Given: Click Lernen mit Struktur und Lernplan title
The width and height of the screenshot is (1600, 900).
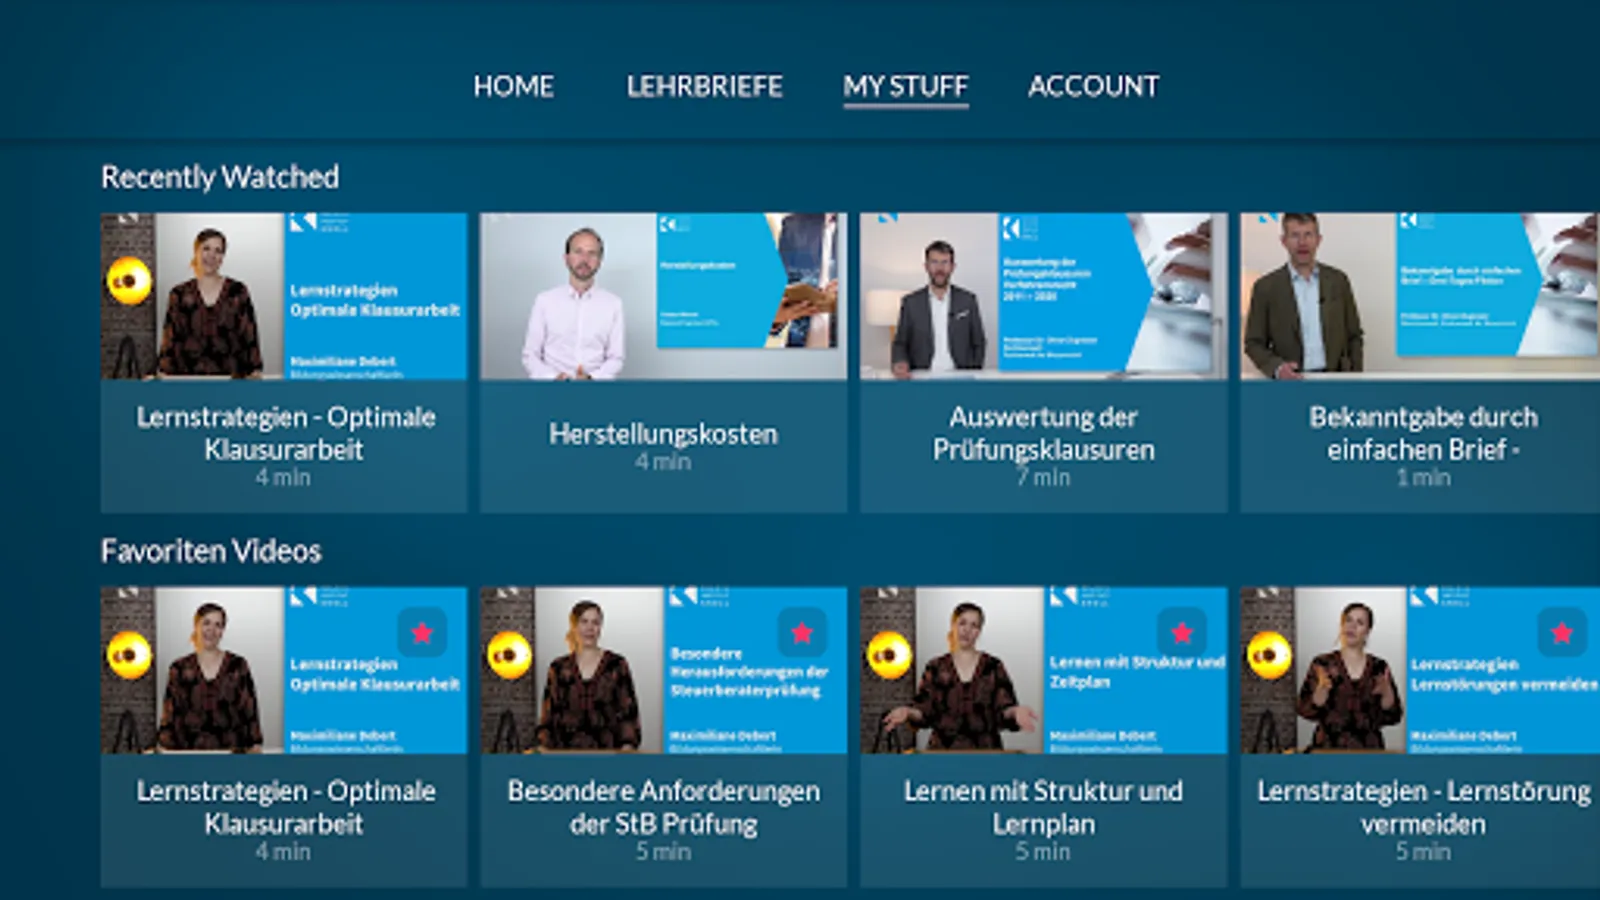Looking at the screenshot, I should pos(1043,807).
